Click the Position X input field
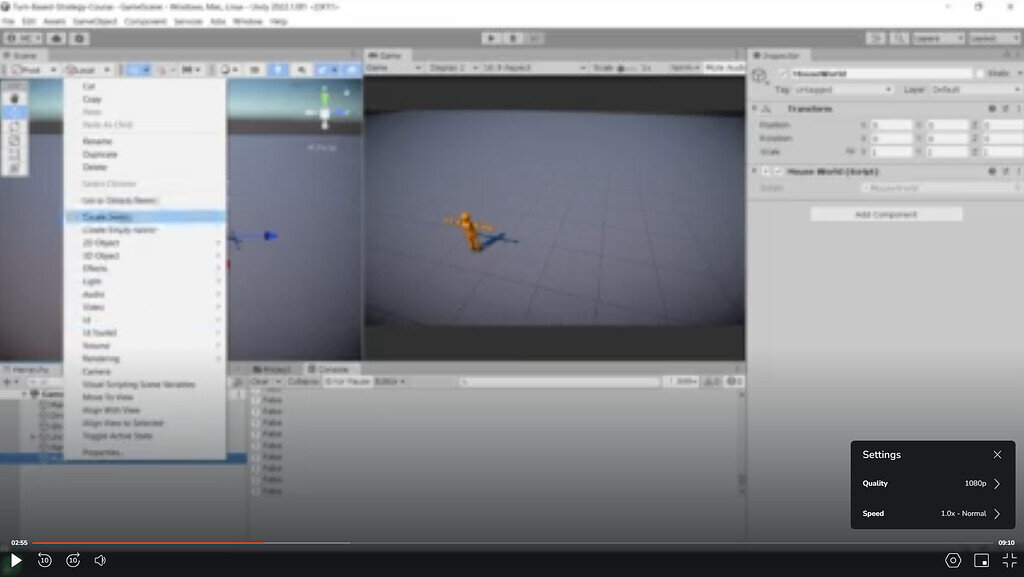 click(x=891, y=125)
